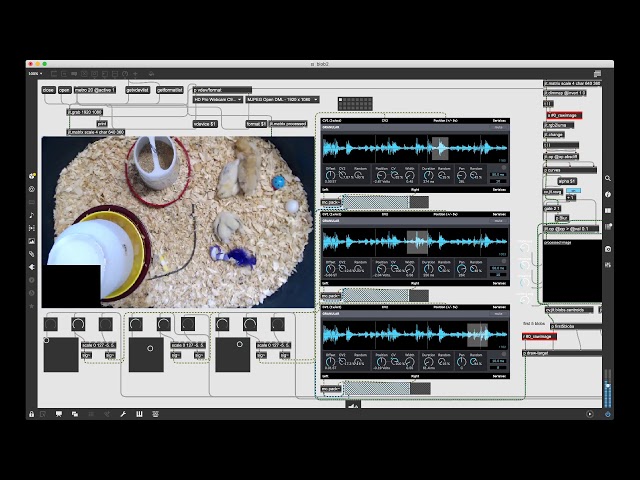
Task: Click the open message box
Action: [x=64, y=90]
